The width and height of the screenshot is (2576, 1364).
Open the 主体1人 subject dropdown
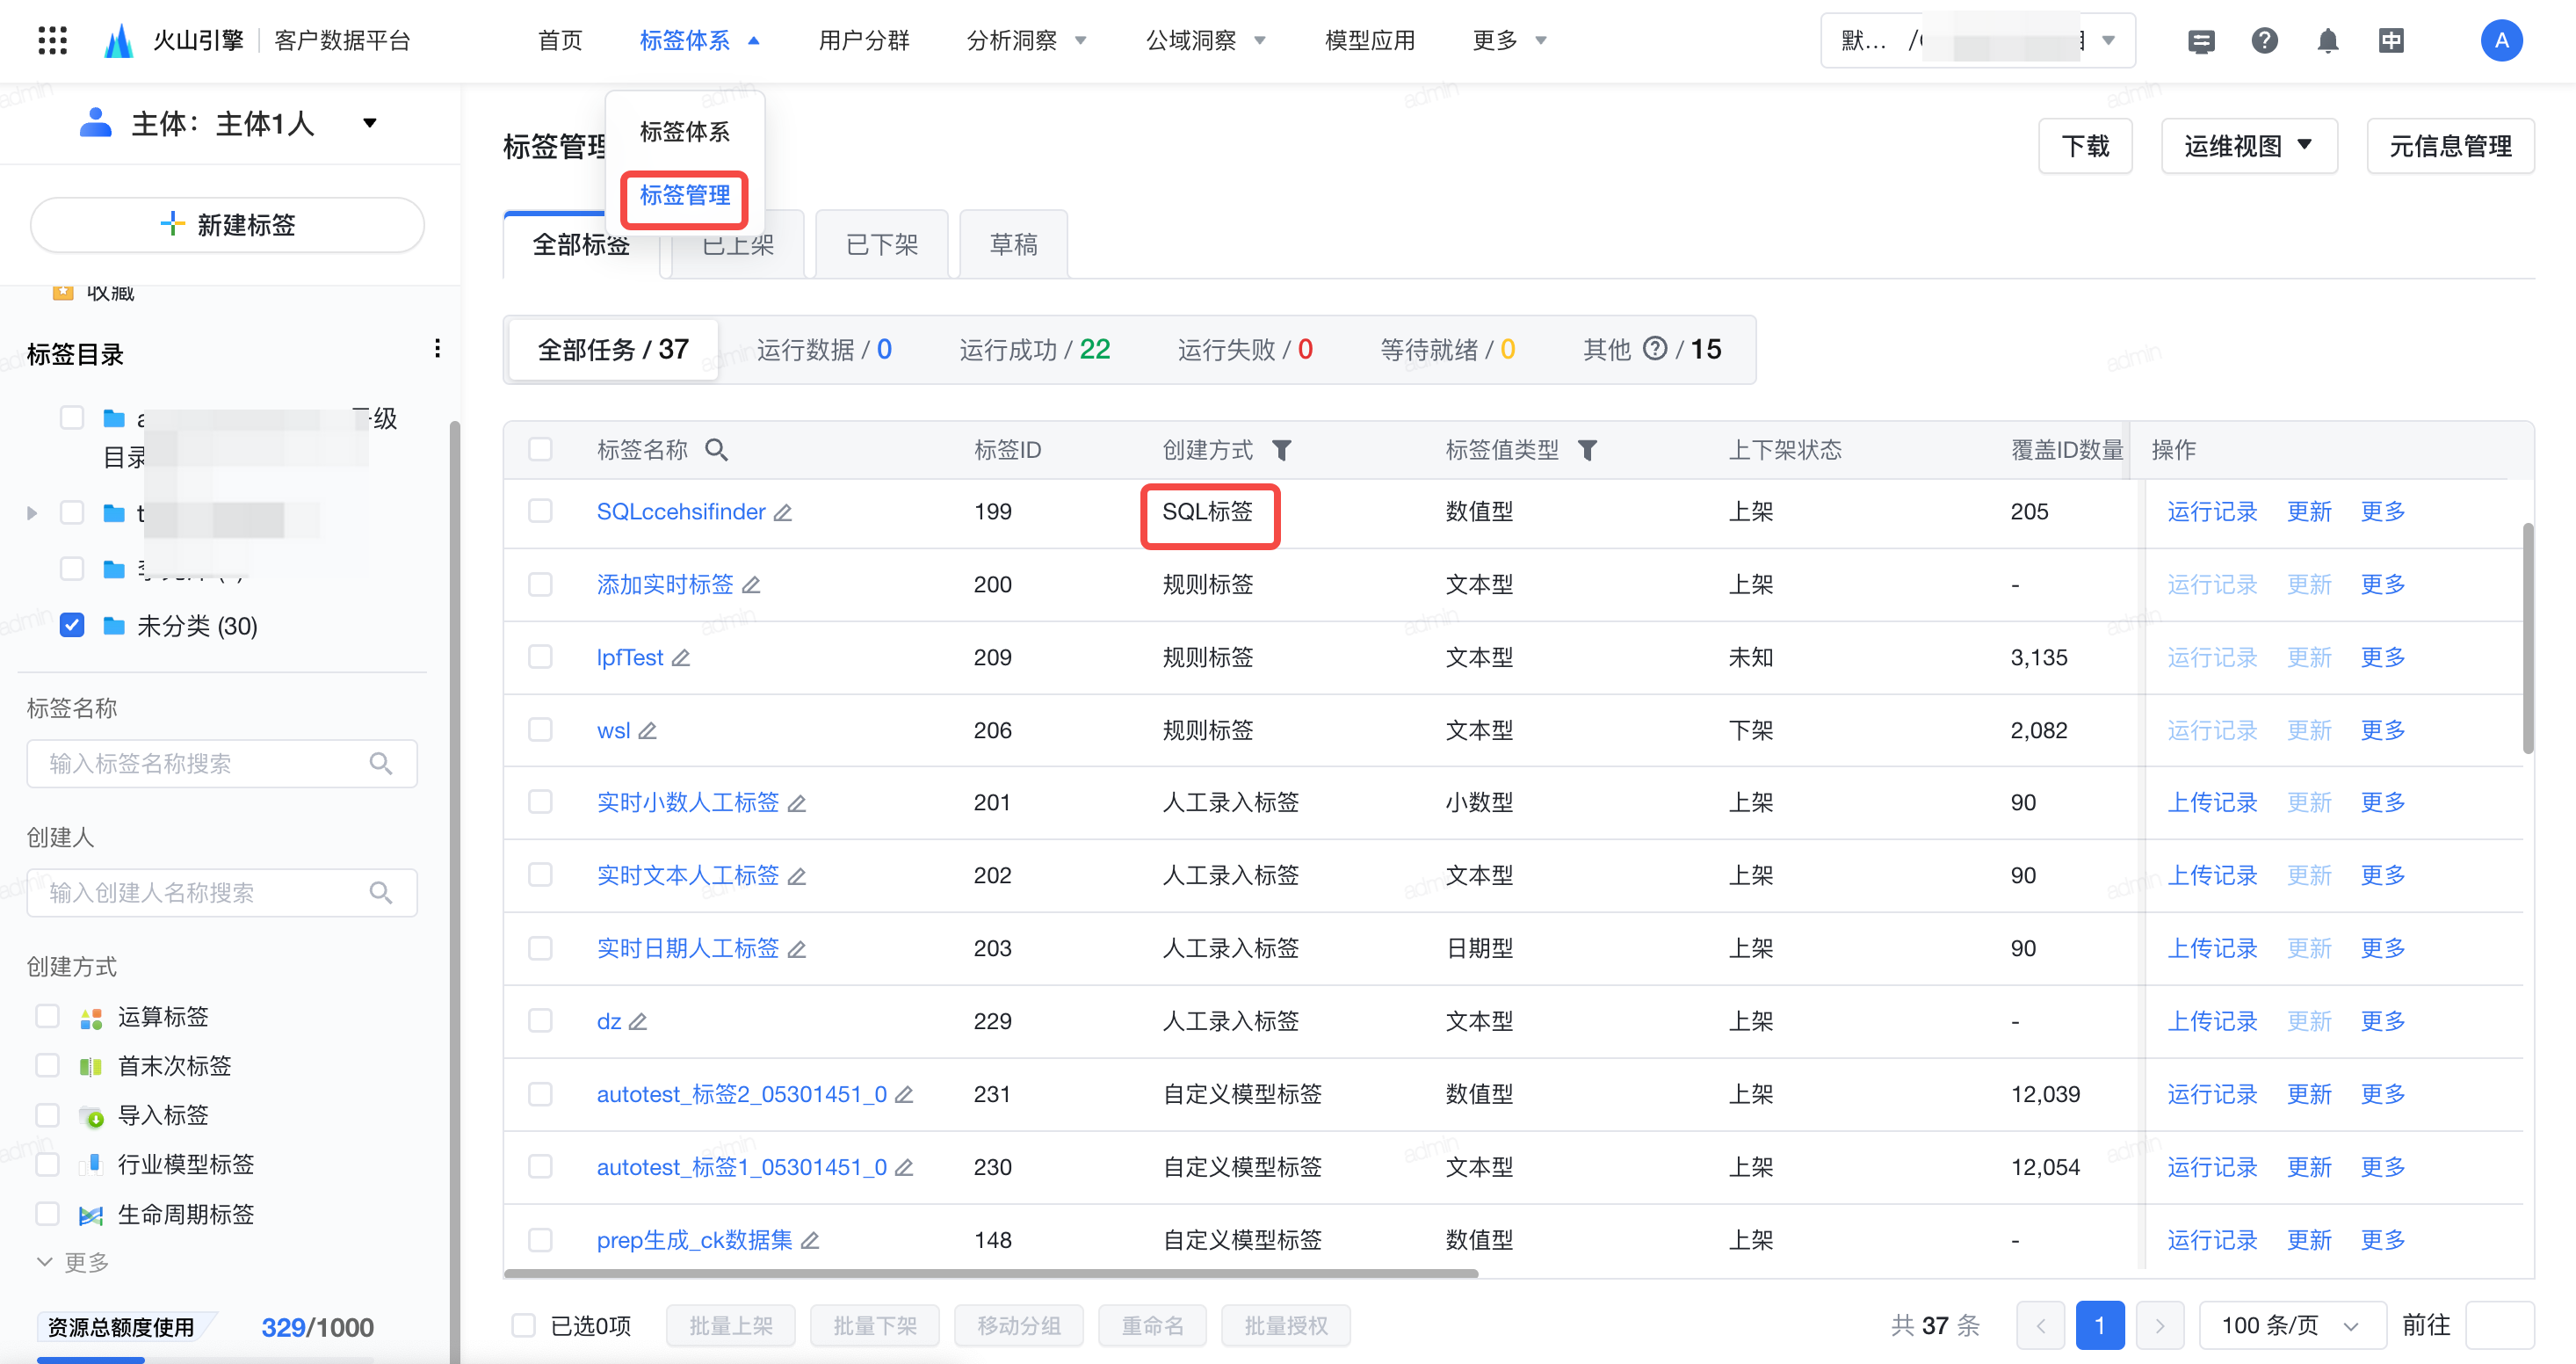pos(370,123)
